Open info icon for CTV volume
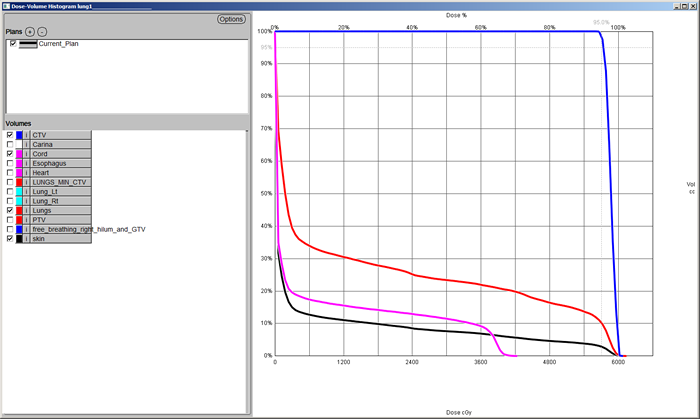 [x=27, y=134]
